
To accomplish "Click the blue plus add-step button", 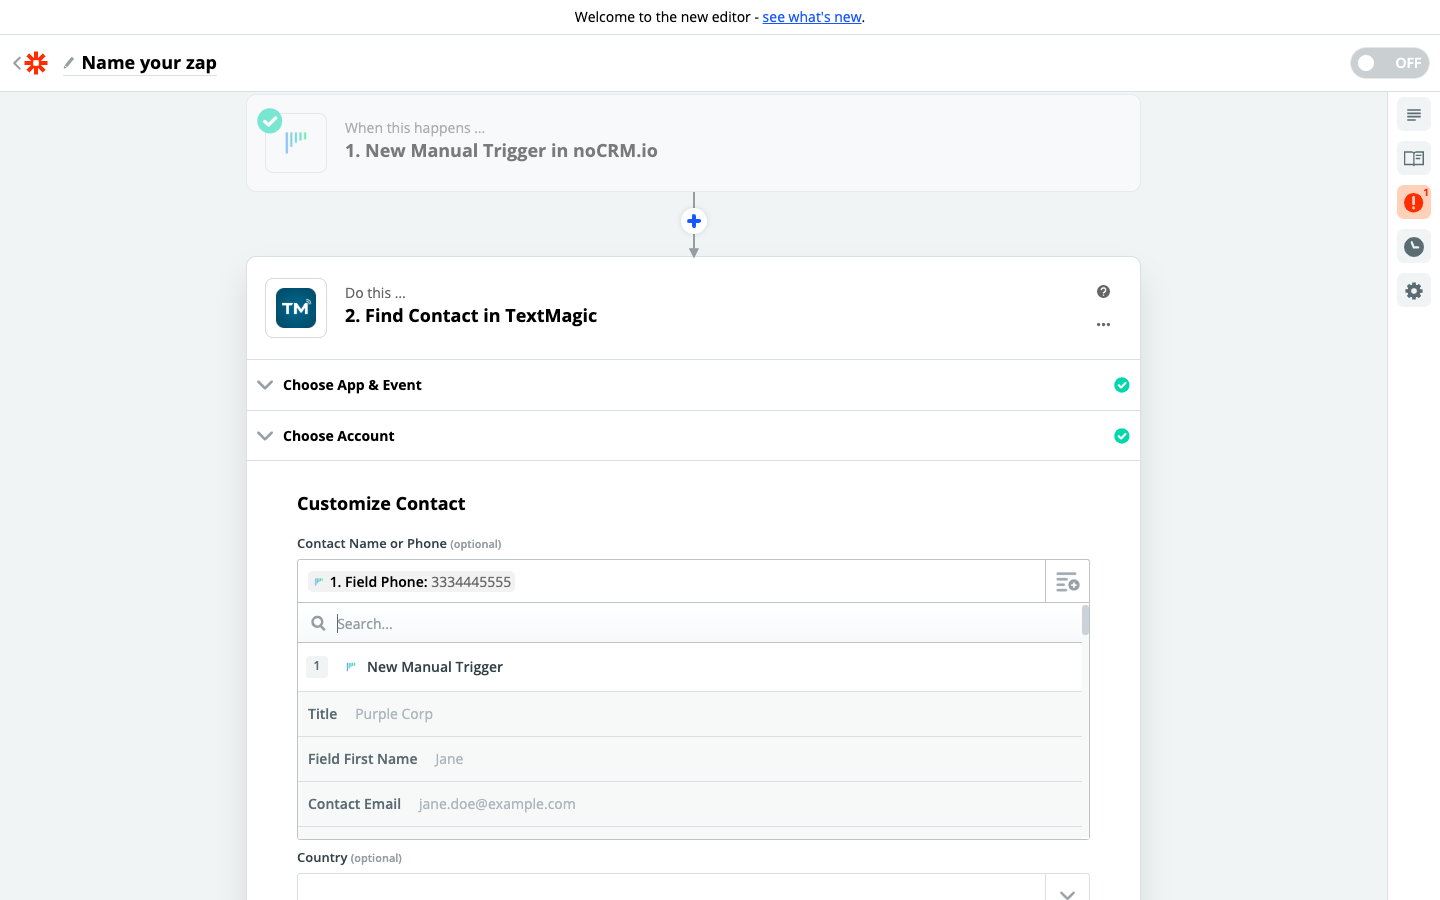I will tap(693, 221).
